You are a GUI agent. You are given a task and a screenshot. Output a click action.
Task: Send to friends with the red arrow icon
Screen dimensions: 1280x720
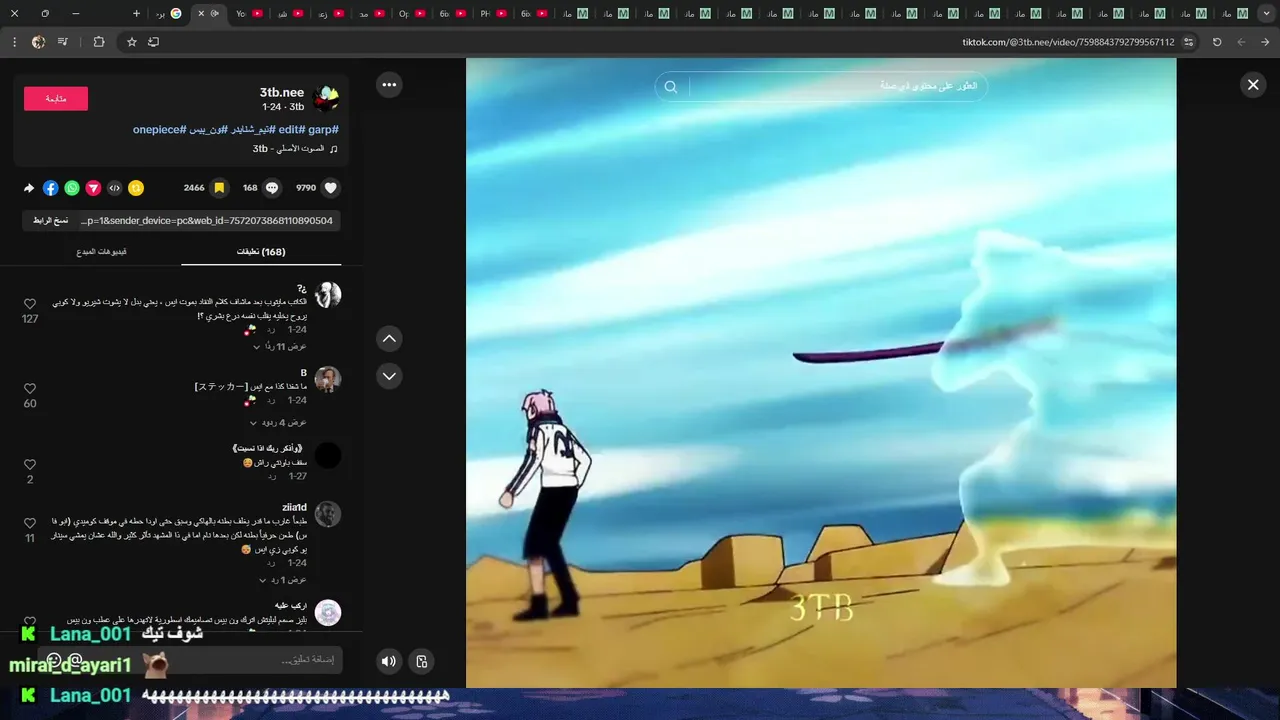pos(93,188)
